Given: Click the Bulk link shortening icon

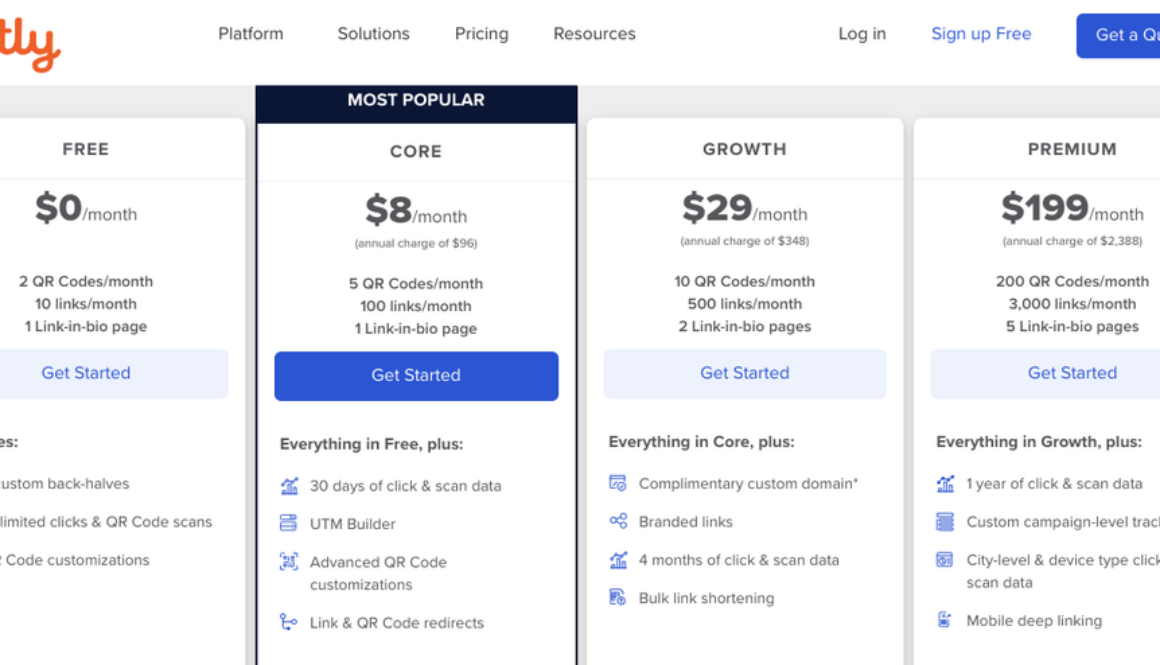Looking at the screenshot, I should click(x=619, y=596).
